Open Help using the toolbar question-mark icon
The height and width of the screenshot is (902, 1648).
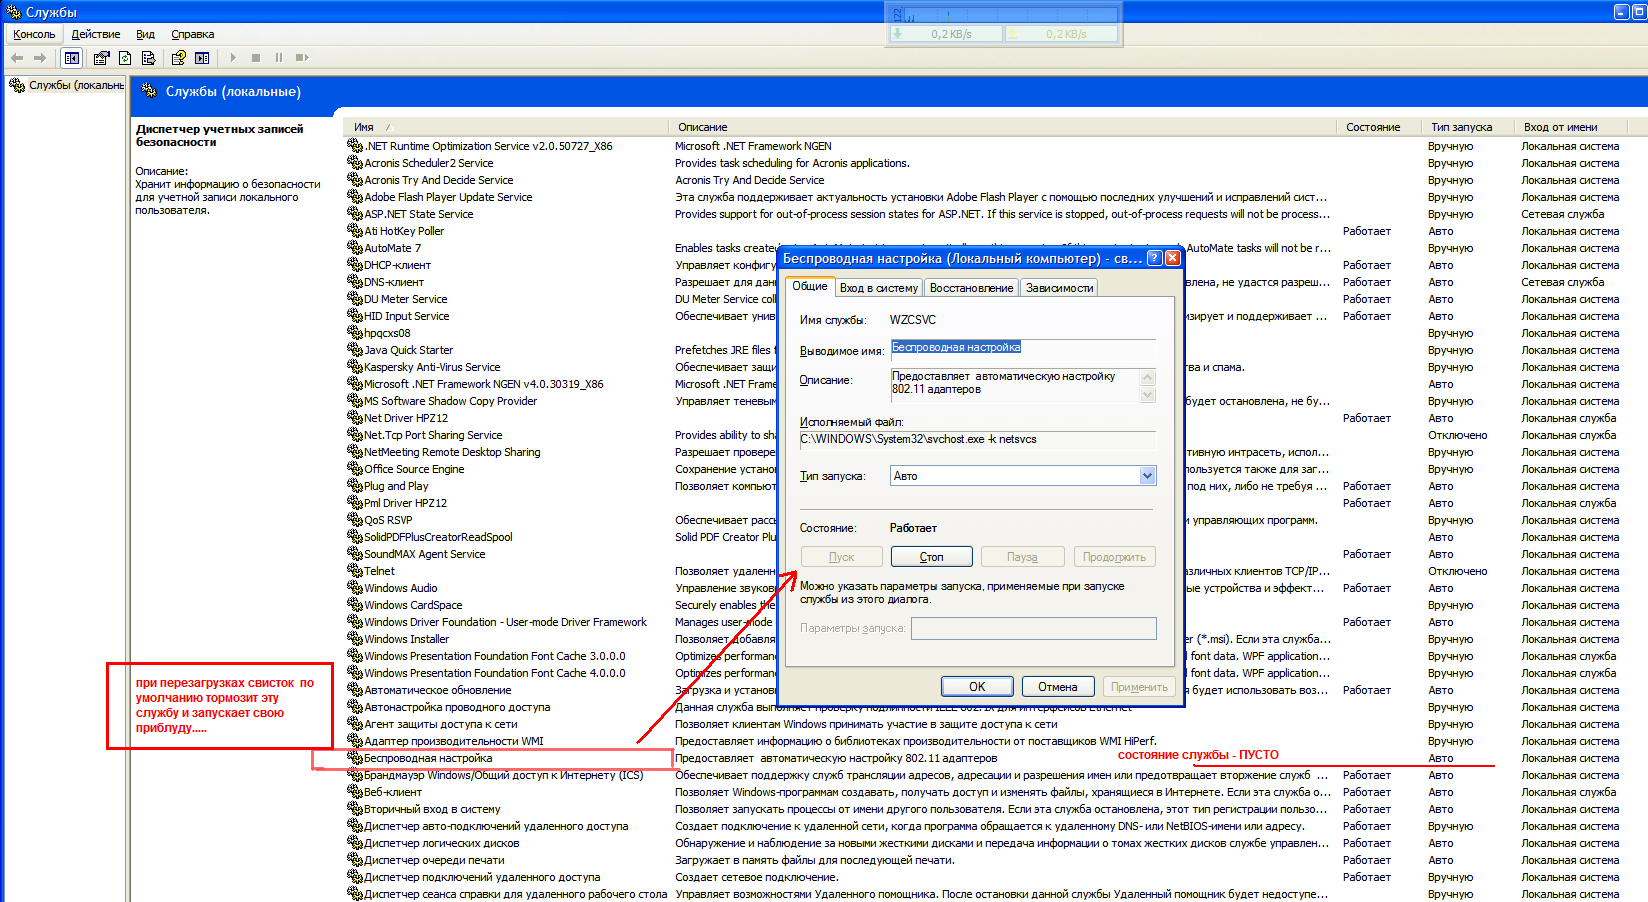pyautogui.click(x=178, y=58)
